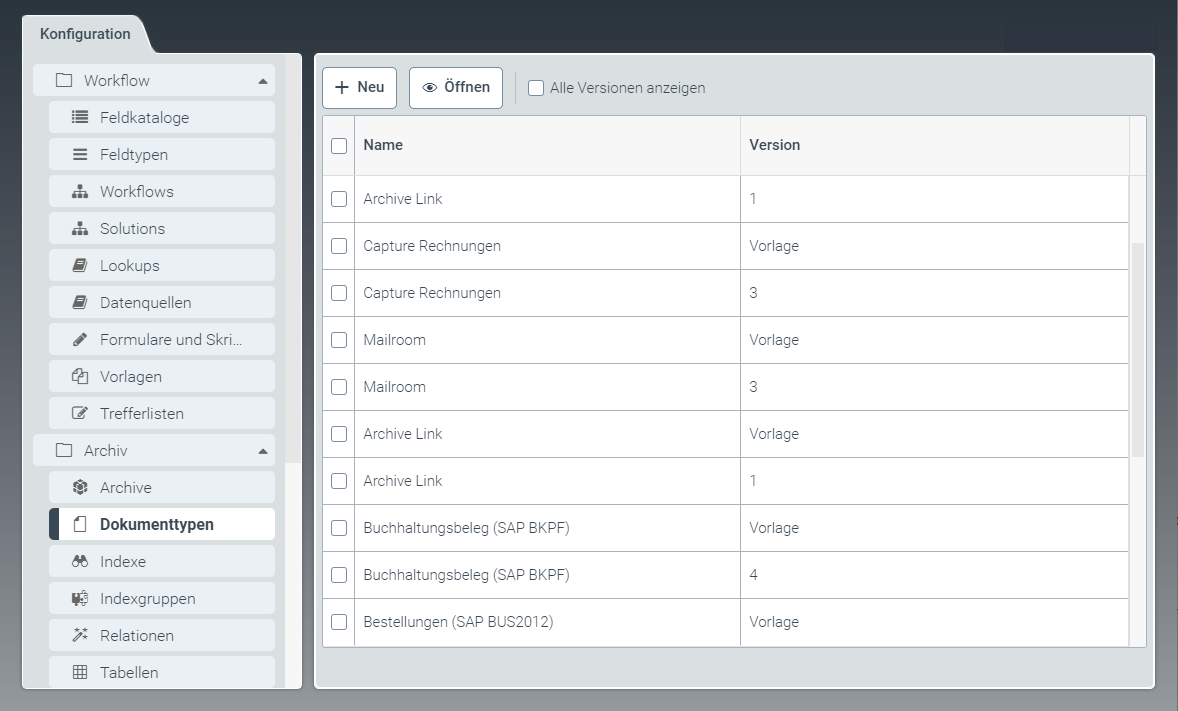Click the pencil icon beside Formulare und Skripte
The height and width of the screenshot is (711, 1178).
tap(80, 339)
